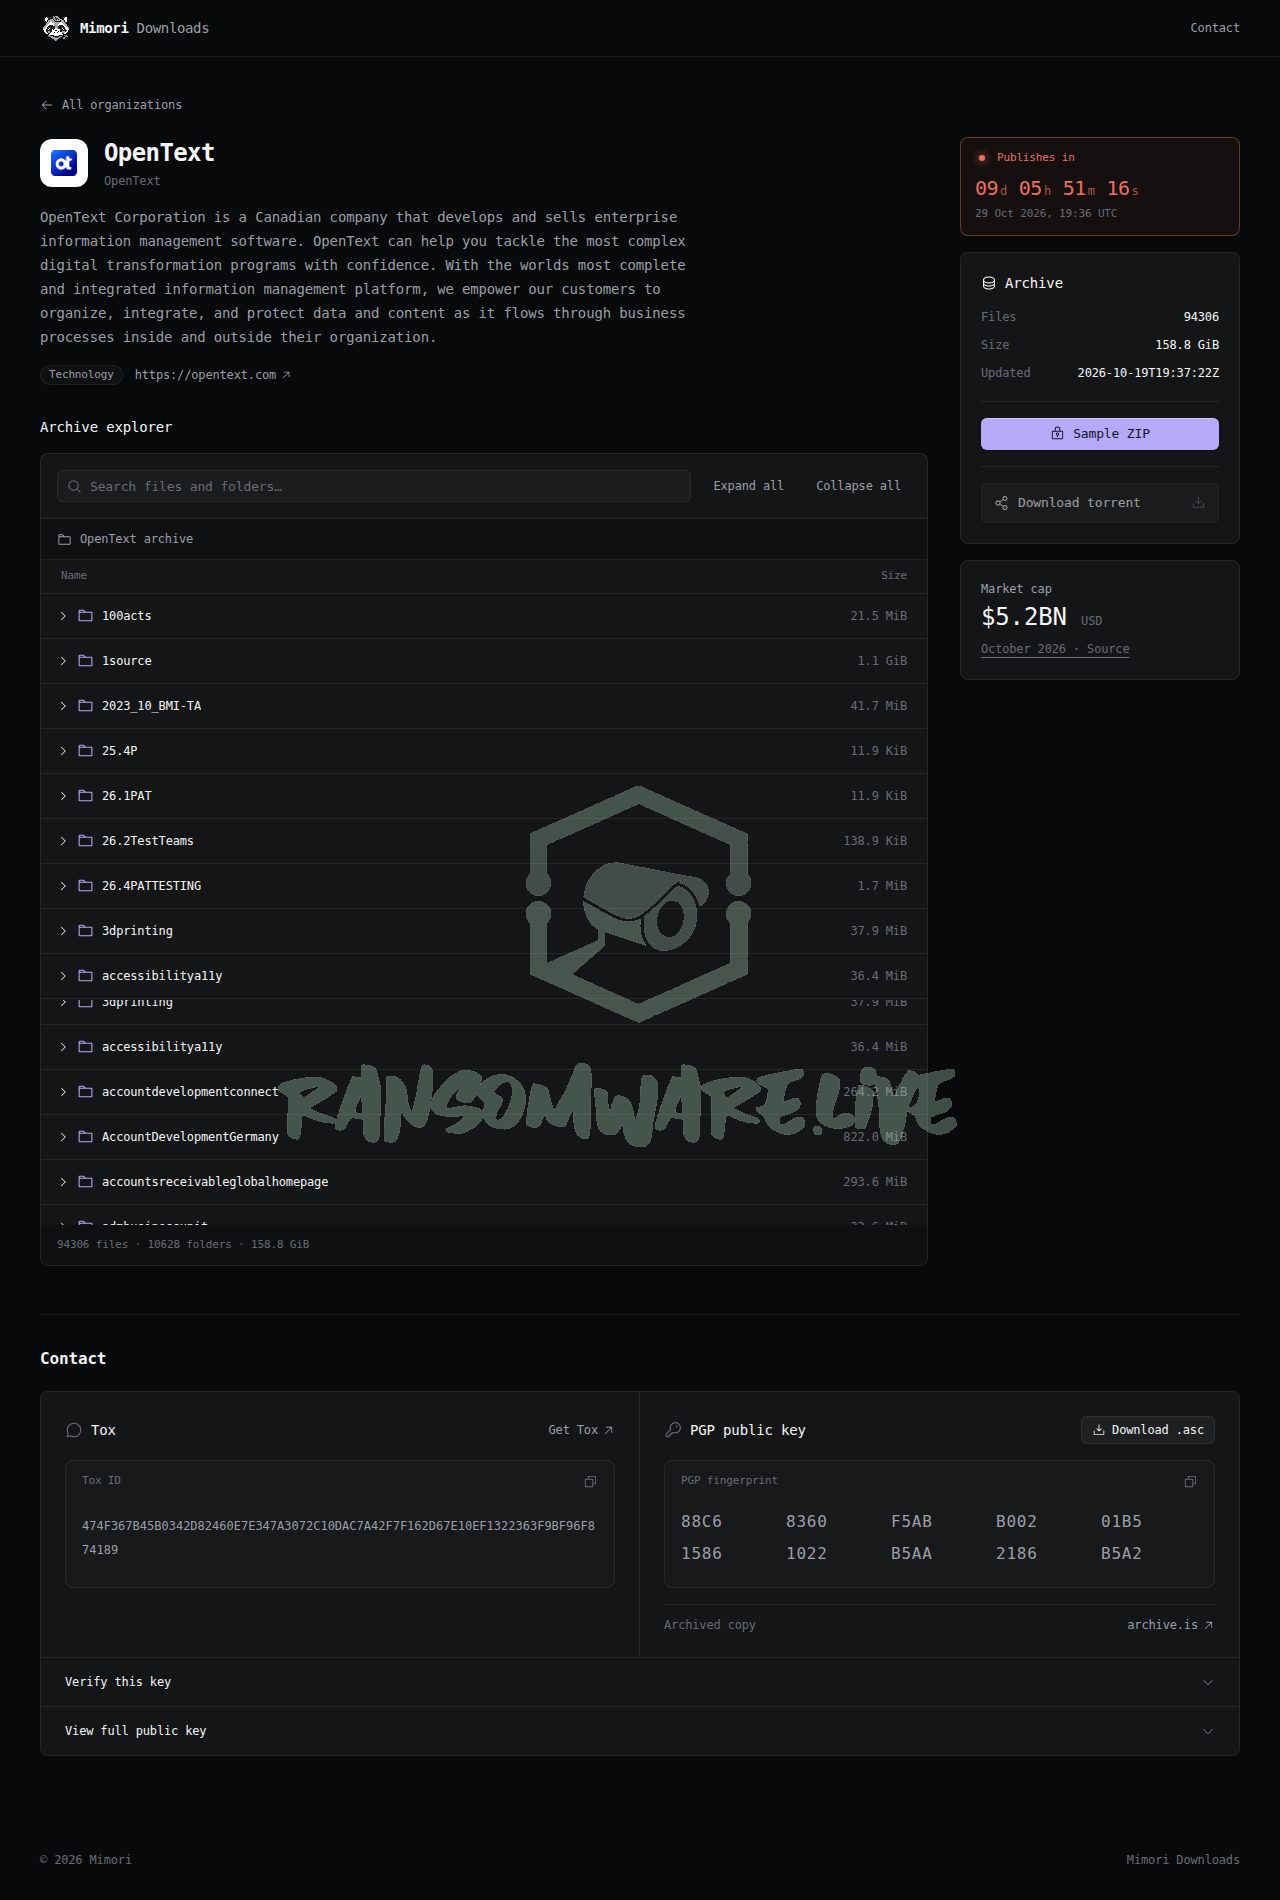This screenshot has height=1900, width=1280.
Task: Click the 1.1 GiB size of 1source
Action: coord(882,661)
